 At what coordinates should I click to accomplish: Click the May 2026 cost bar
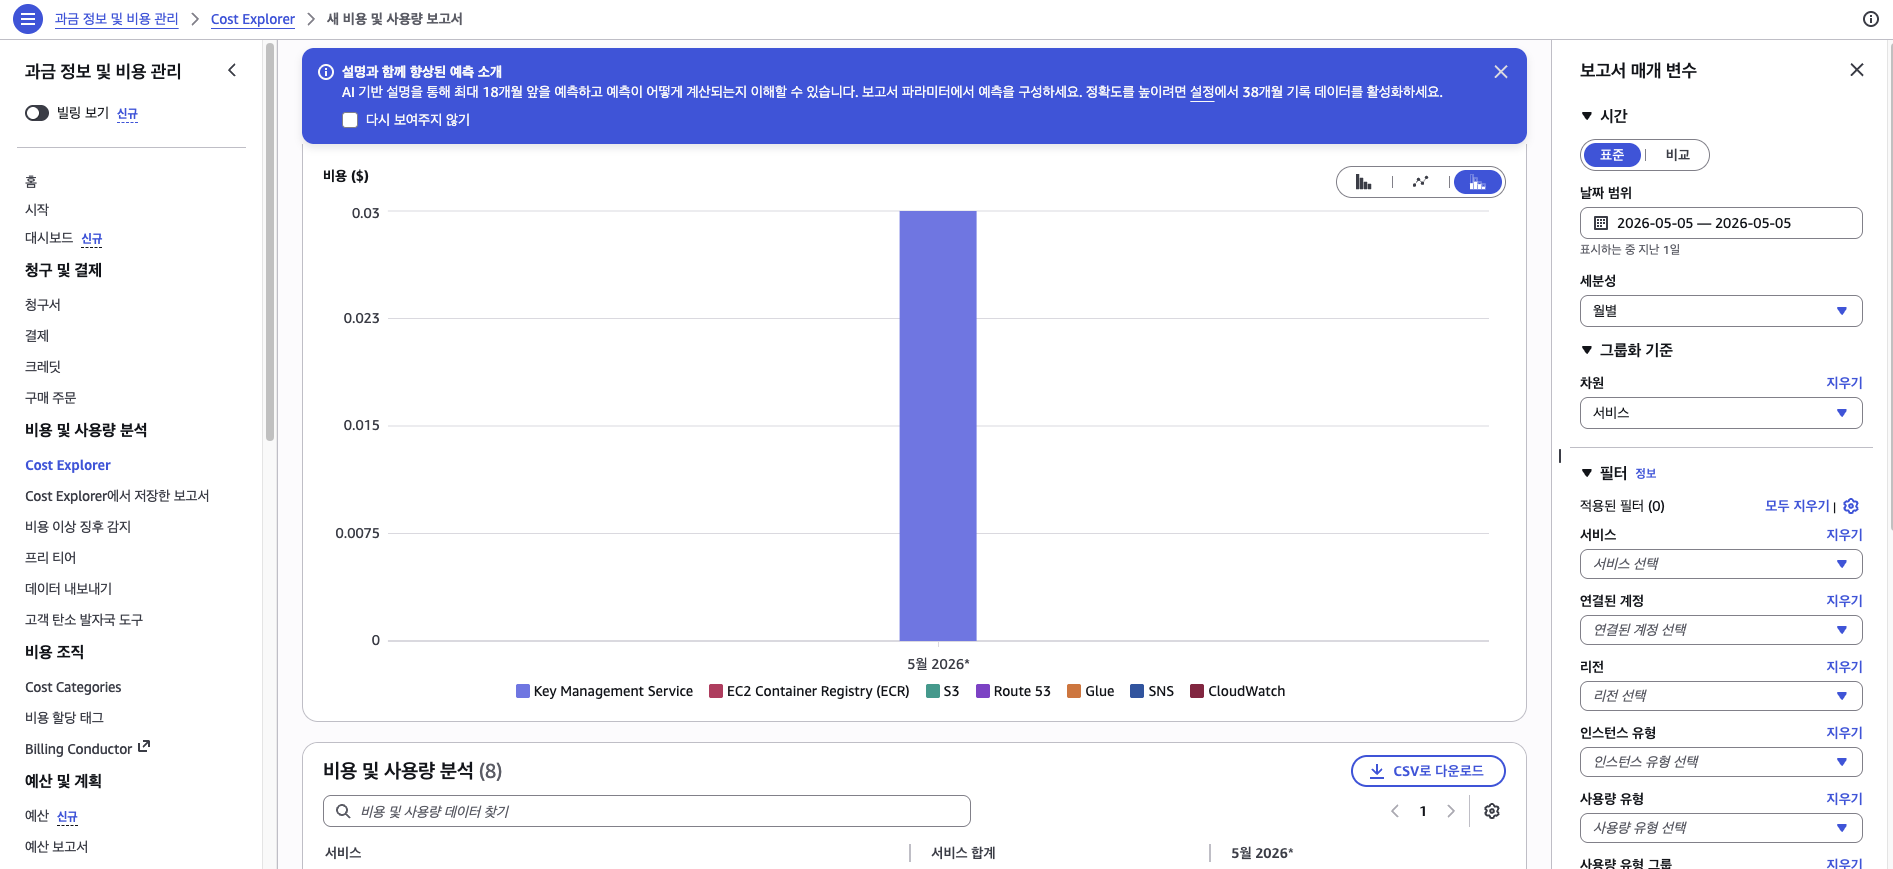click(938, 425)
